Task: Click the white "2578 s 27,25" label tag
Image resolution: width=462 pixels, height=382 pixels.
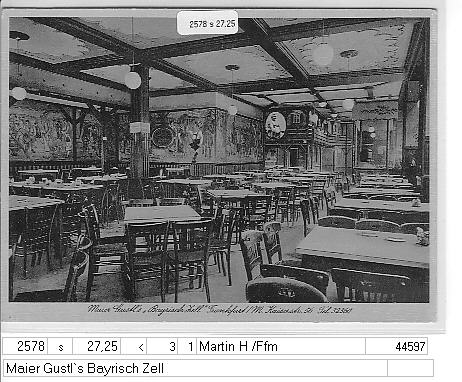Action: point(207,23)
